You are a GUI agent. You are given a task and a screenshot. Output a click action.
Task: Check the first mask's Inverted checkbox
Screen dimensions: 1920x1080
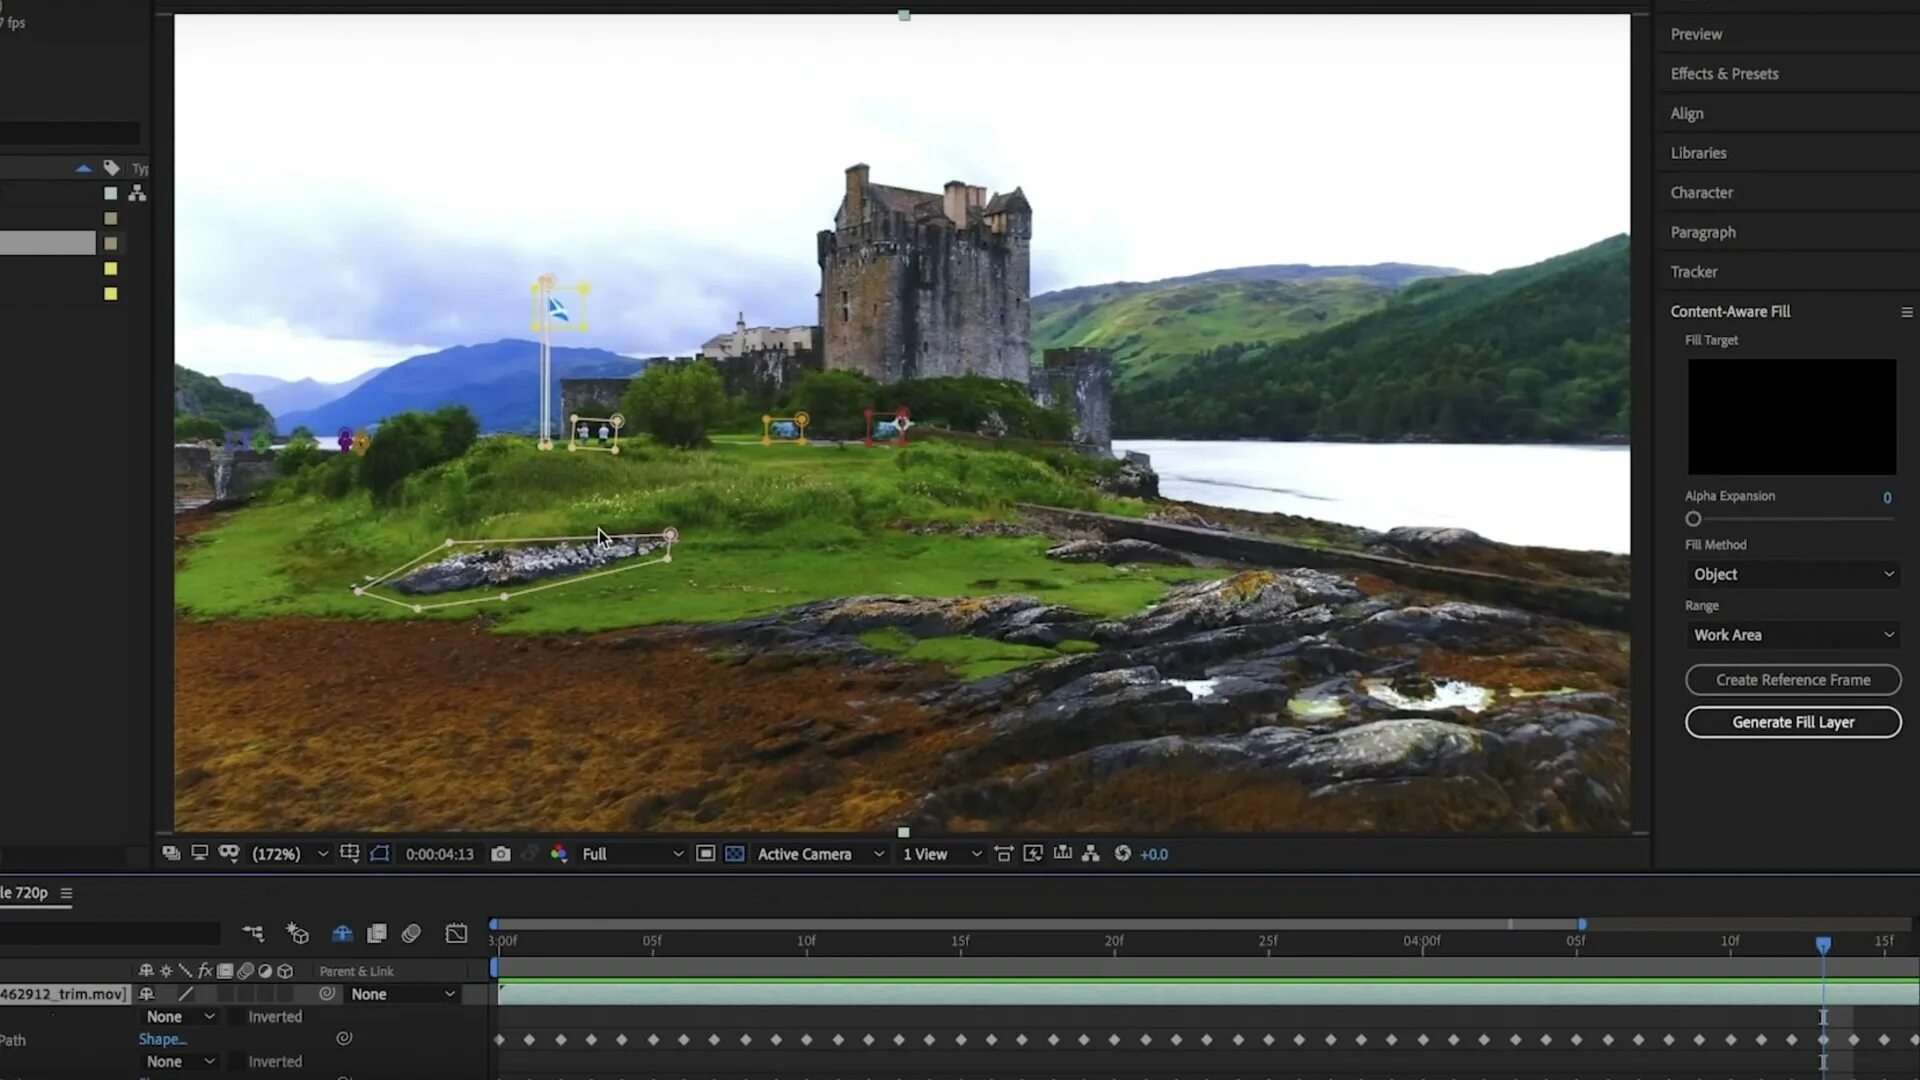[x=235, y=1017]
